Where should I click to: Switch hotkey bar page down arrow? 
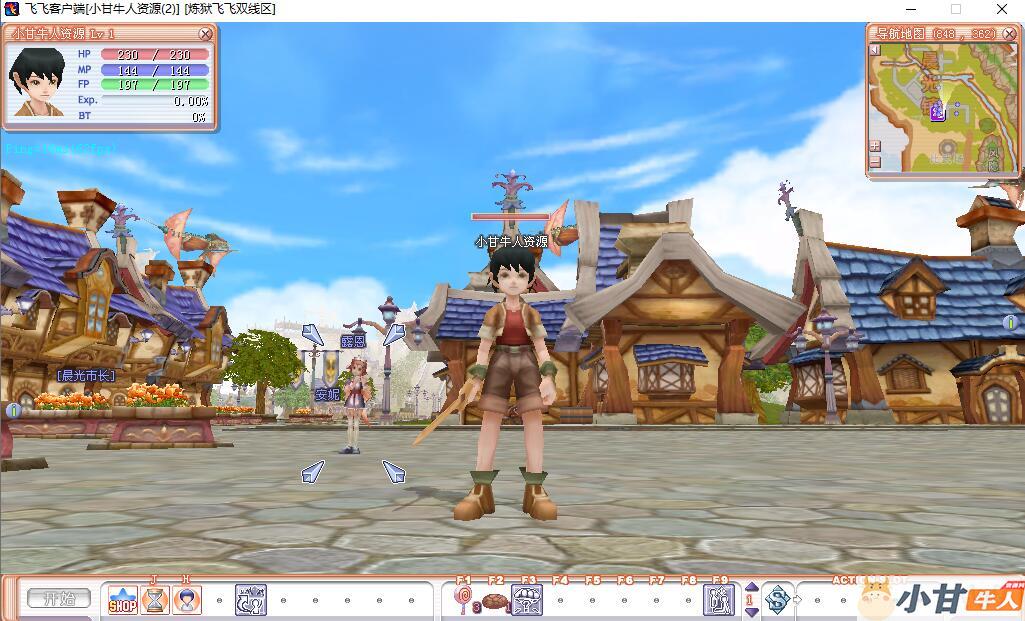[x=752, y=611]
